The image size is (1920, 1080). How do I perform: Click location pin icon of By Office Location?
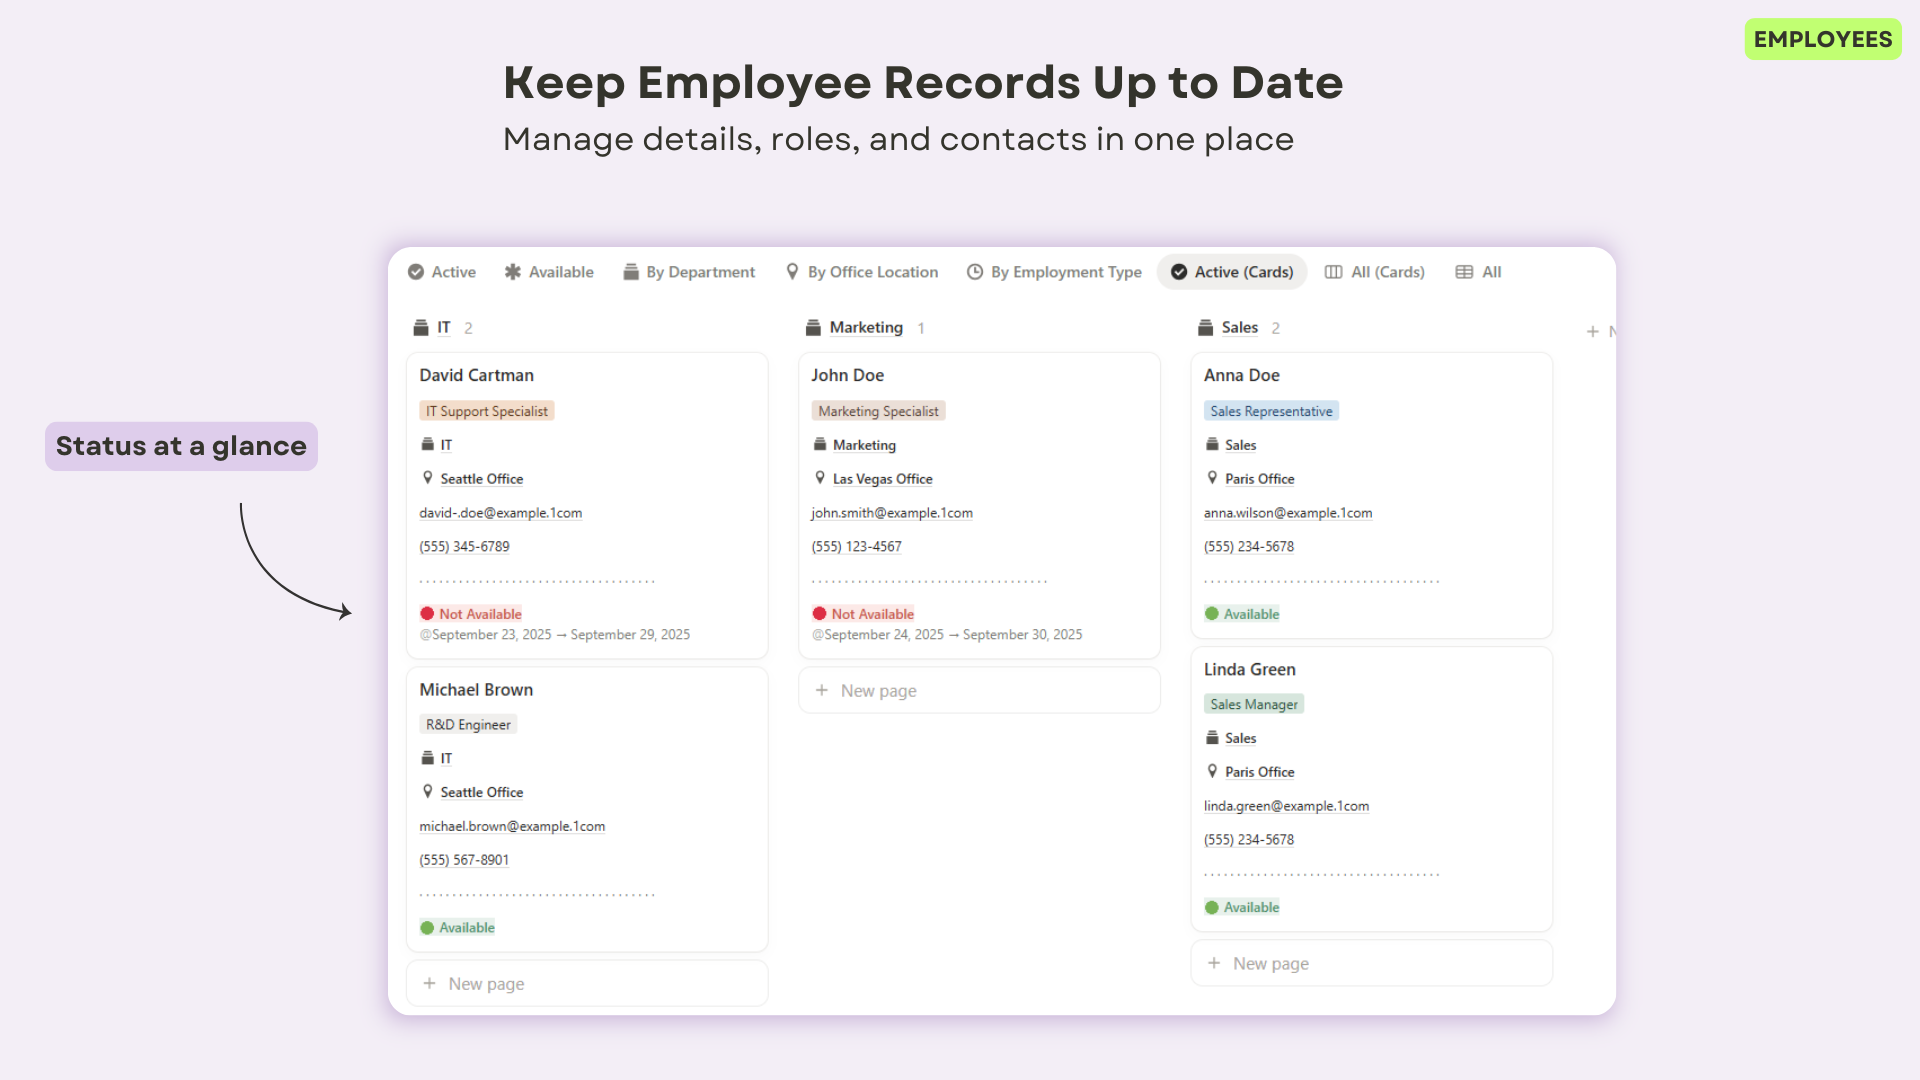(x=792, y=272)
